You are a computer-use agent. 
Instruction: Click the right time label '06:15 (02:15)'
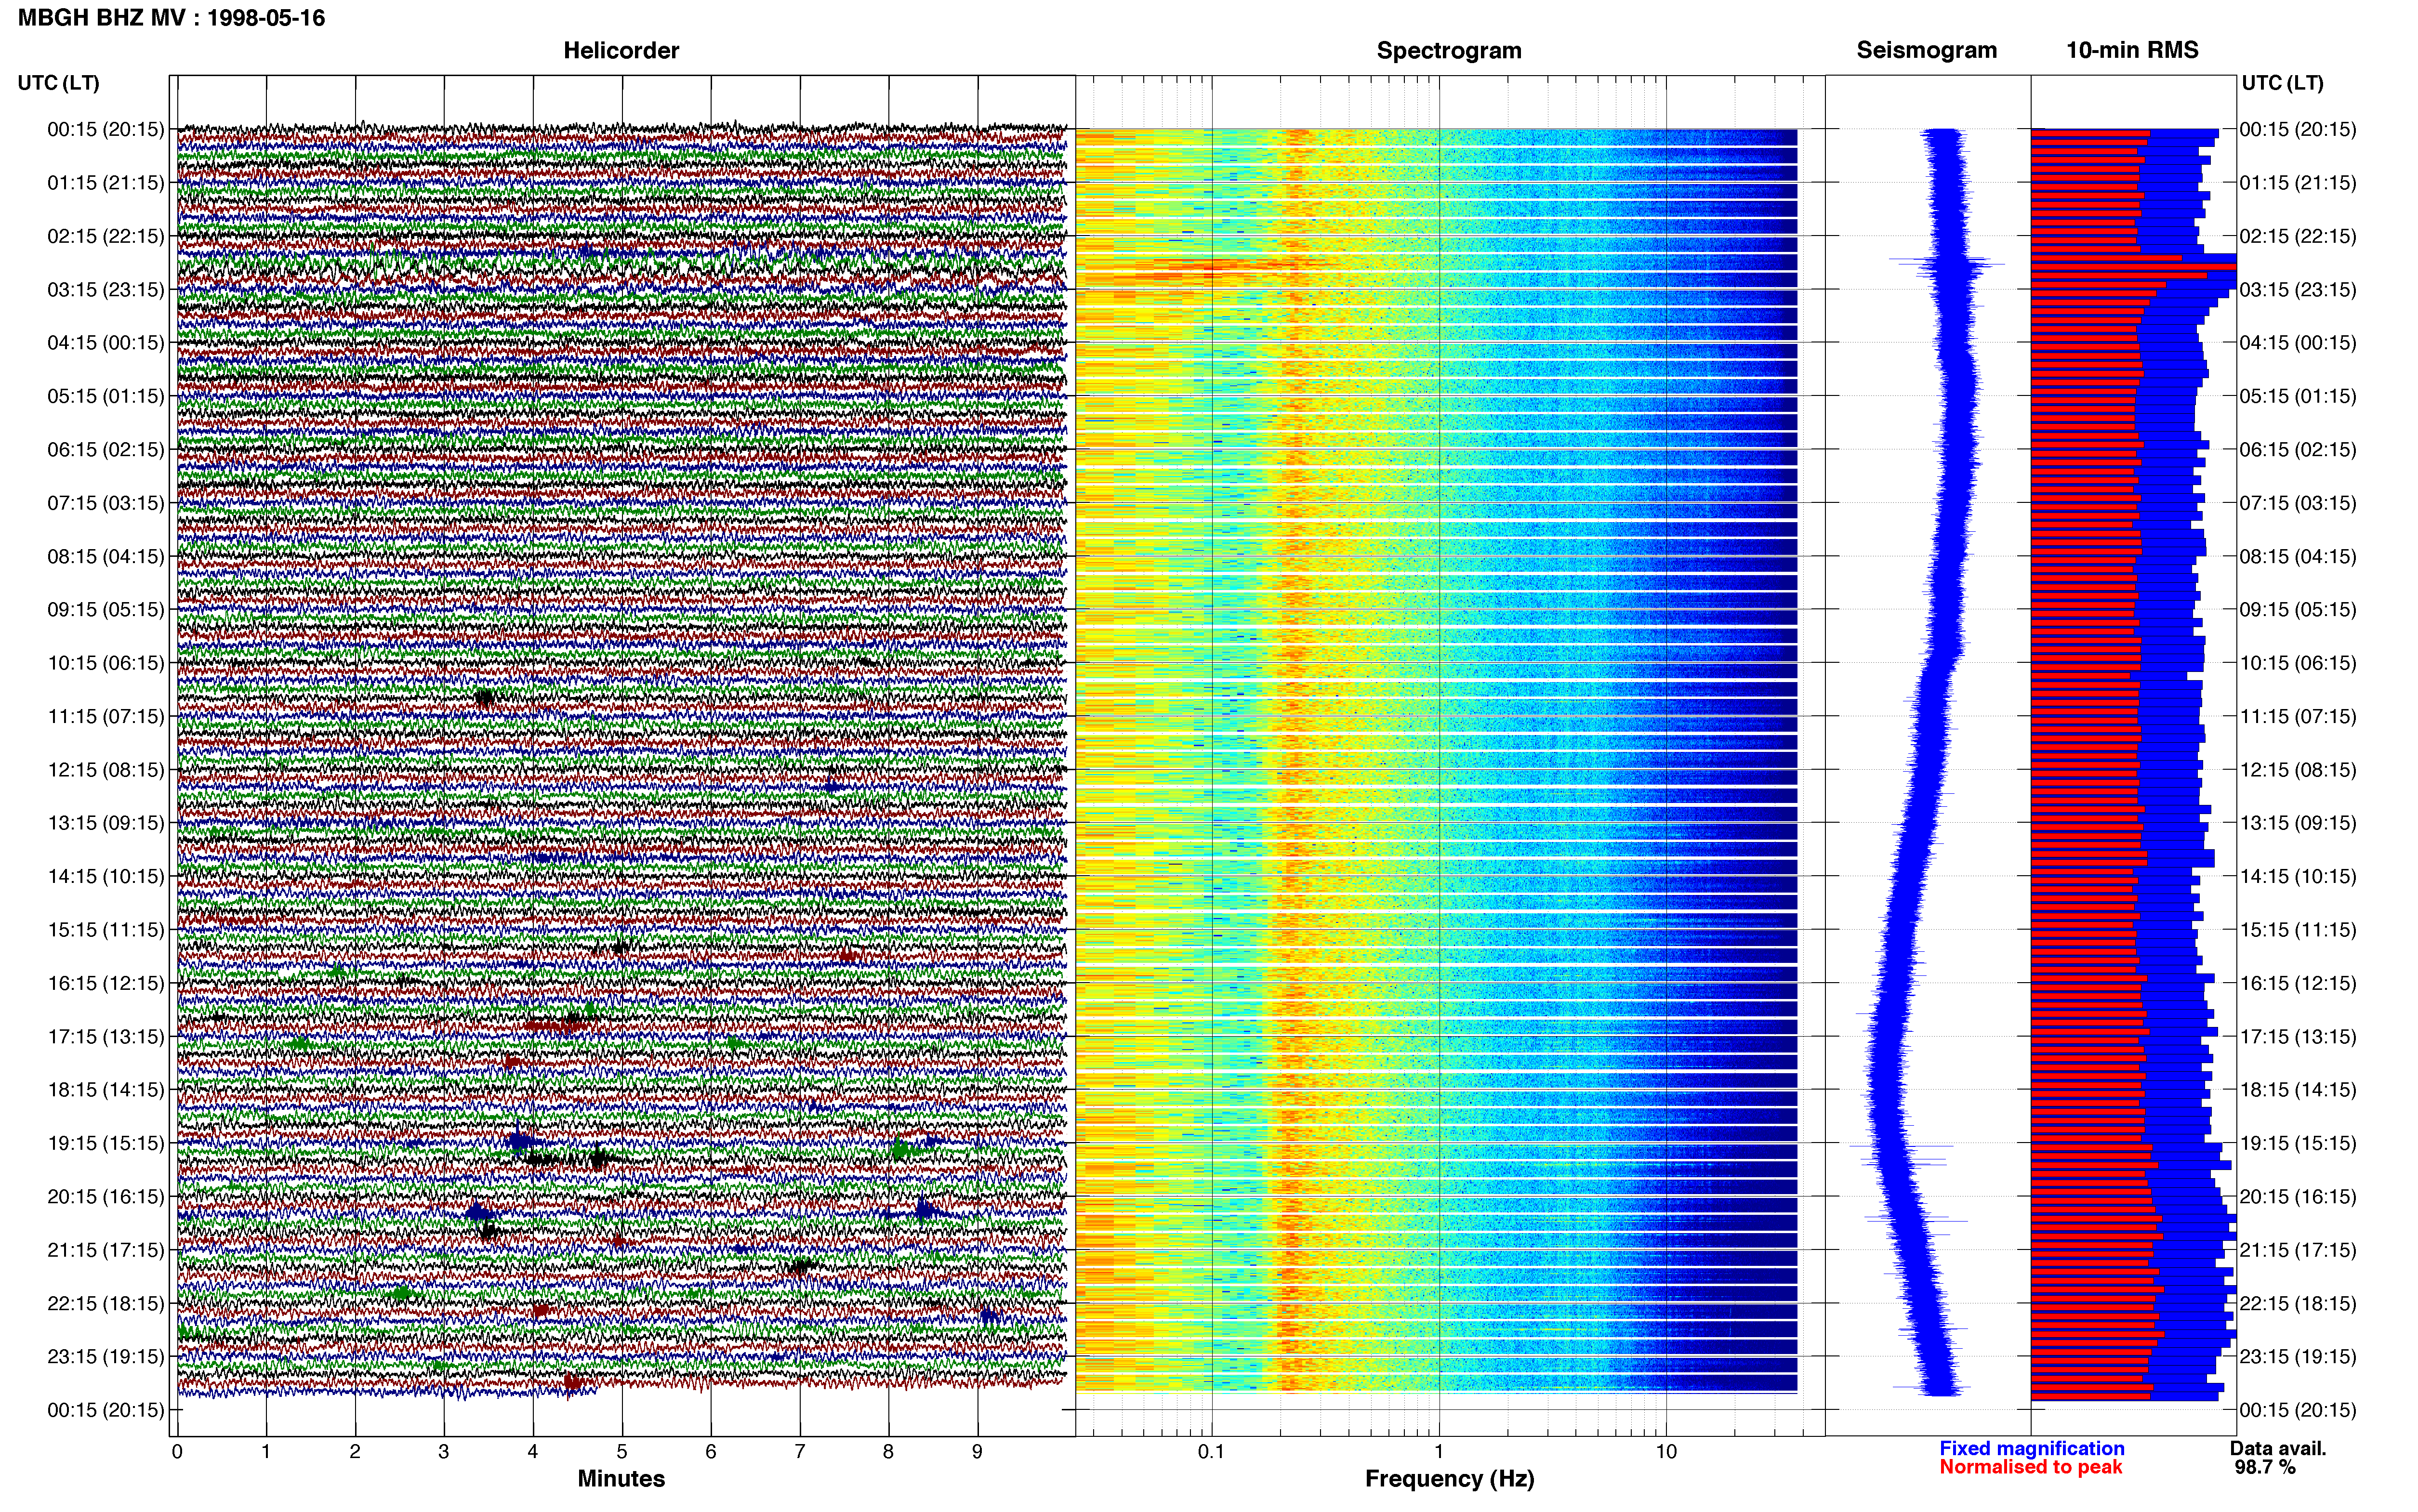(2298, 449)
